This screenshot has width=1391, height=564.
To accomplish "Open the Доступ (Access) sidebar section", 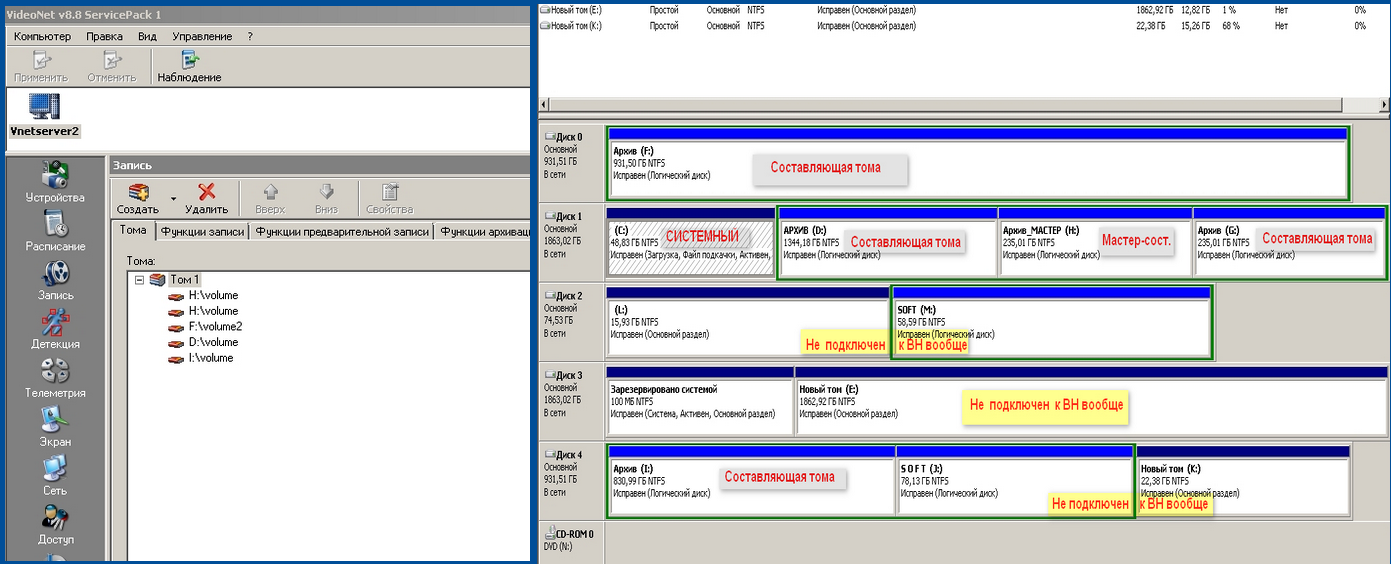I will [55, 523].
